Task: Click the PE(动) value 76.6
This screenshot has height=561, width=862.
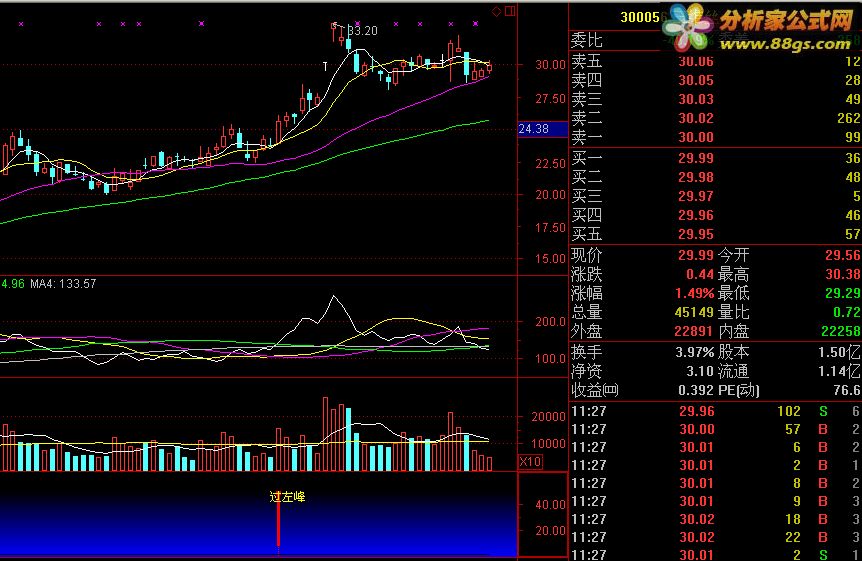Action: point(847,390)
